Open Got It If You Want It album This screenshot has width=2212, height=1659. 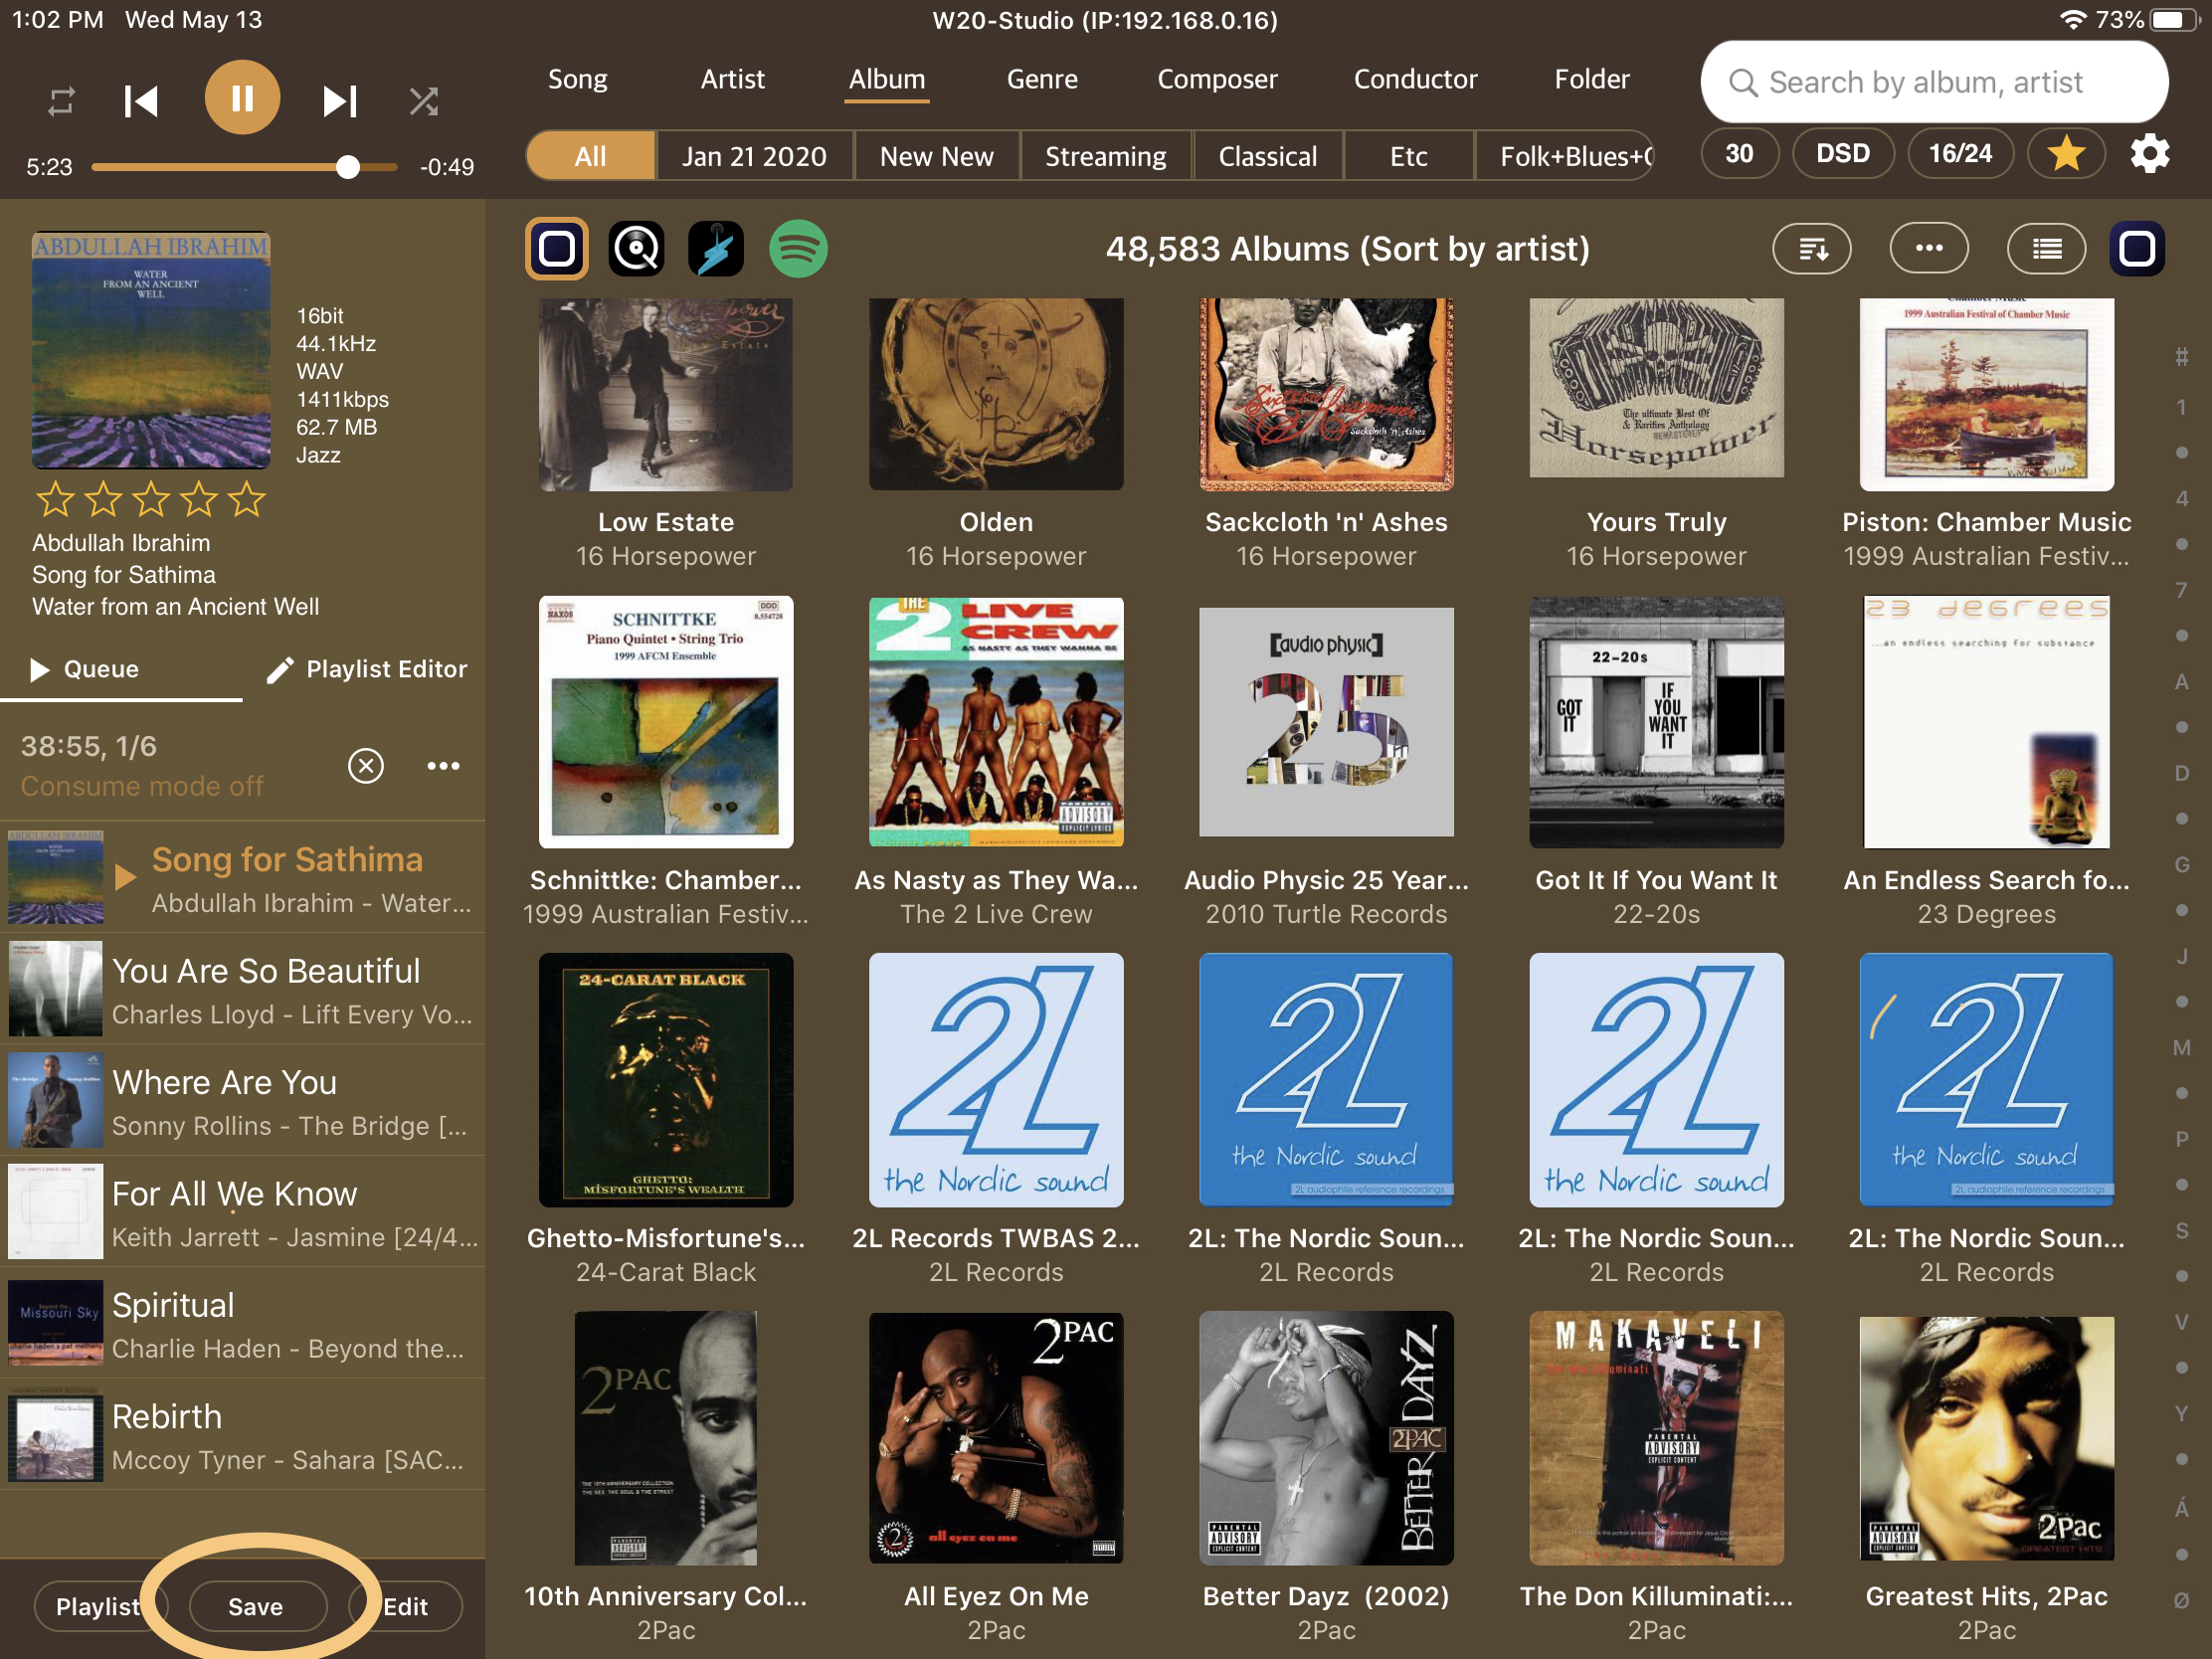[x=1656, y=722]
